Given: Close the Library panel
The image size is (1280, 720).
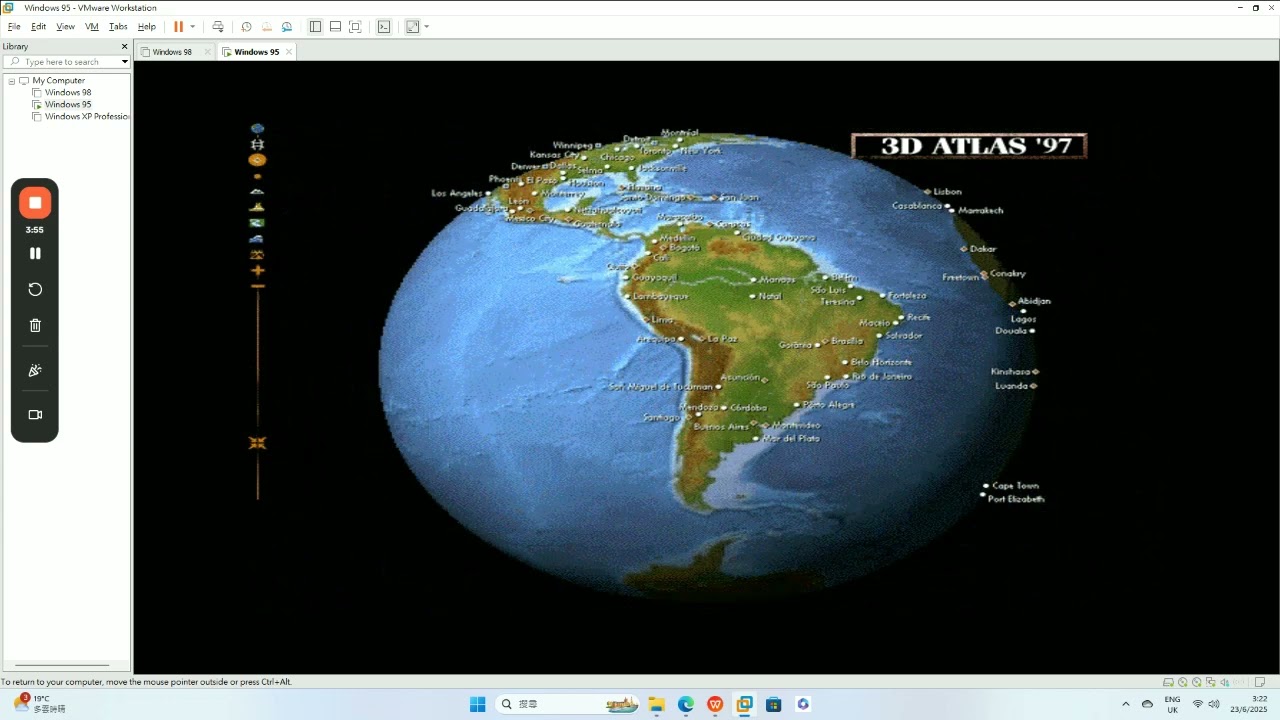Looking at the screenshot, I should point(124,46).
